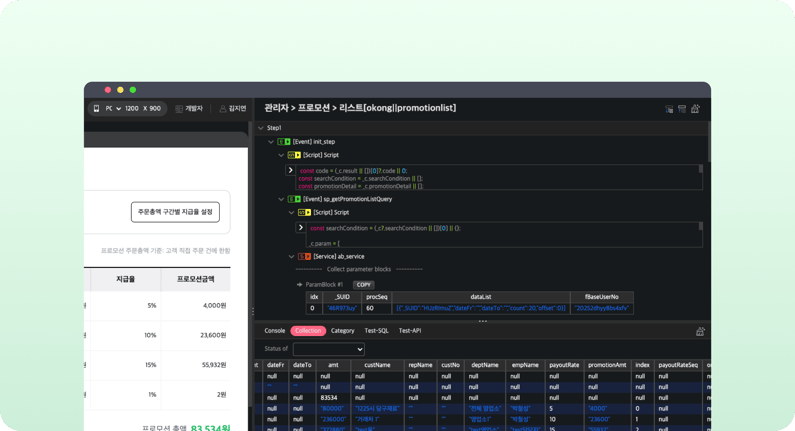795x431 pixels.
Task: Click the leftmost icon in the breadcrumb header
Action: [669, 108]
